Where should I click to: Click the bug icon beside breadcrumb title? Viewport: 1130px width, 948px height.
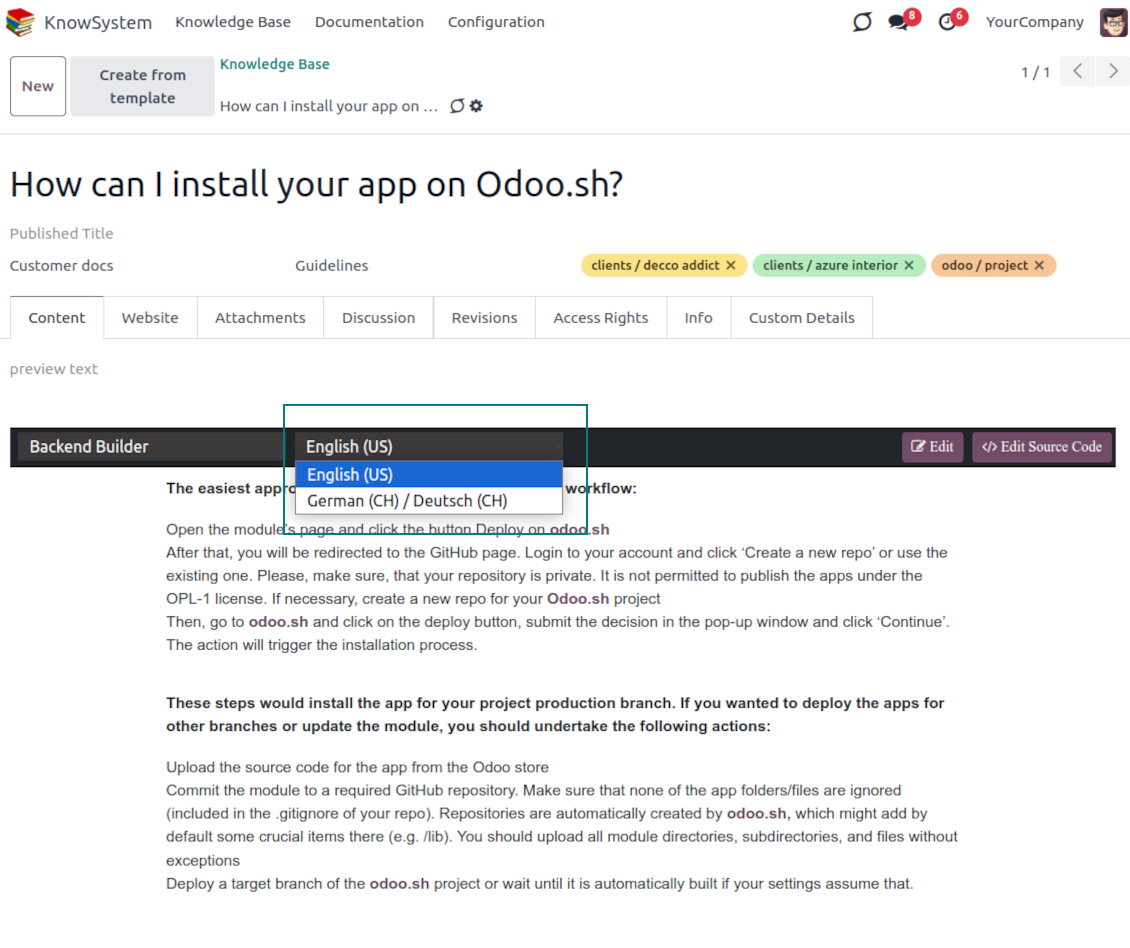point(457,106)
